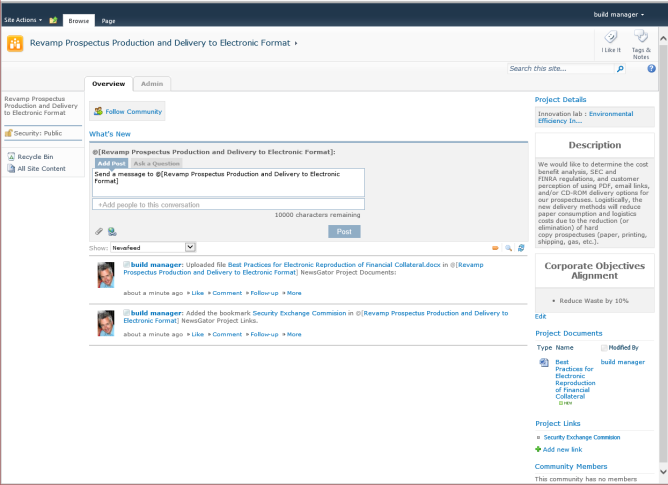The image size is (668, 485).
Task: Switch to Ask a Question tab
Action: pos(156,162)
